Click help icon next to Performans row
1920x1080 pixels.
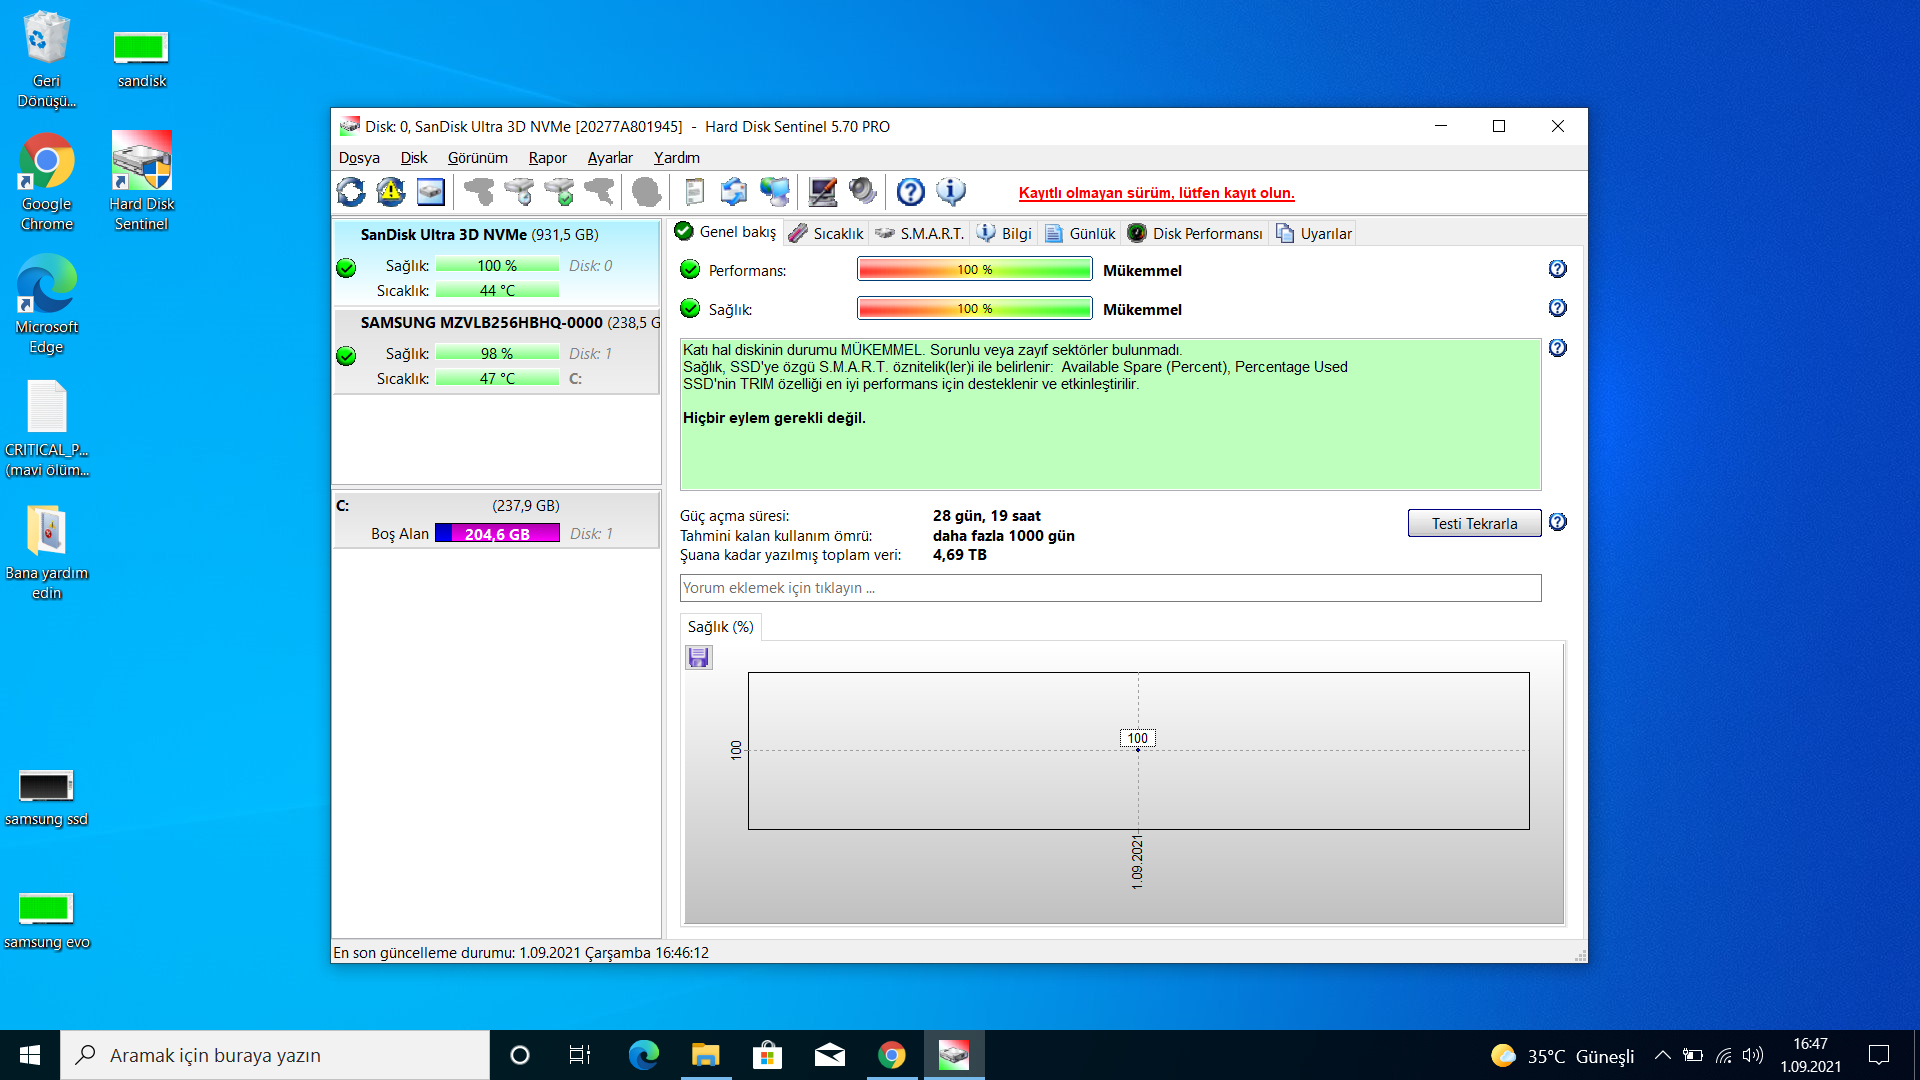[1557, 269]
